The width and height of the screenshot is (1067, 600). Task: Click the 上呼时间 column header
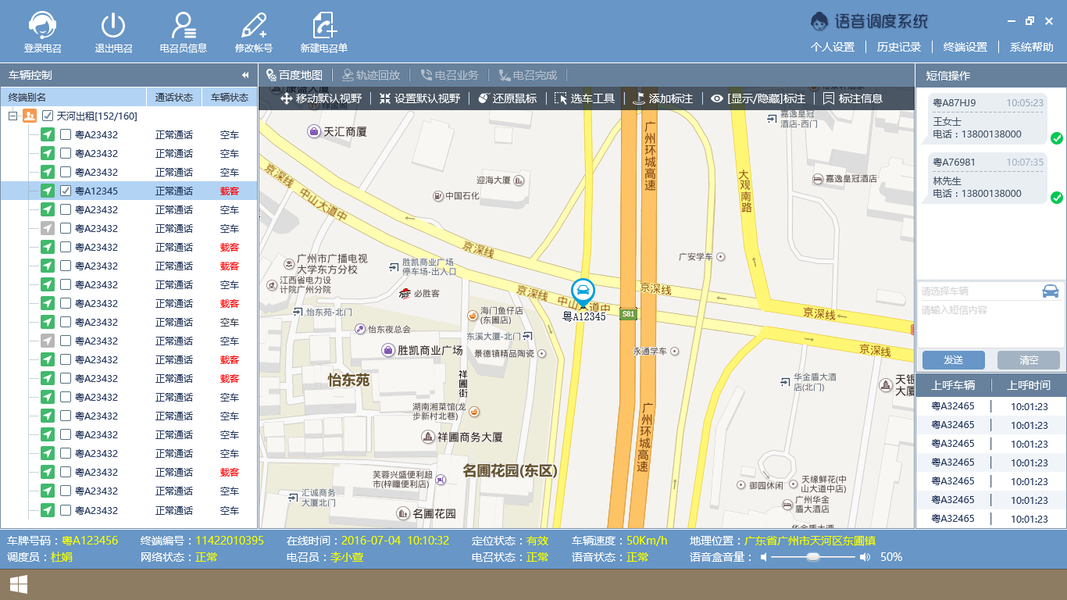tap(1029, 385)
